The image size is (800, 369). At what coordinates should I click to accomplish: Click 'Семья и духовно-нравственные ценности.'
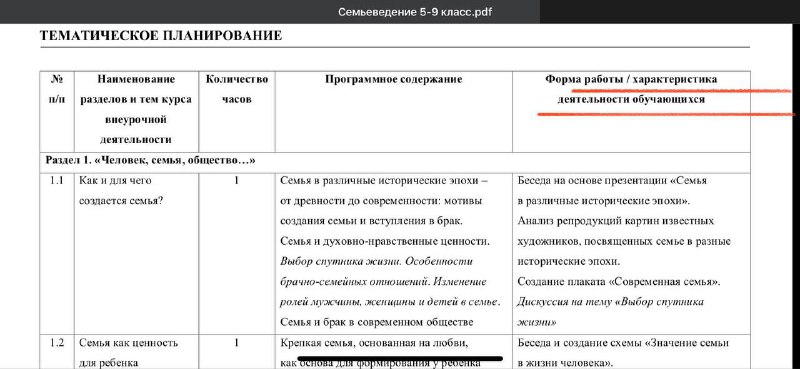tap(385, 241)
